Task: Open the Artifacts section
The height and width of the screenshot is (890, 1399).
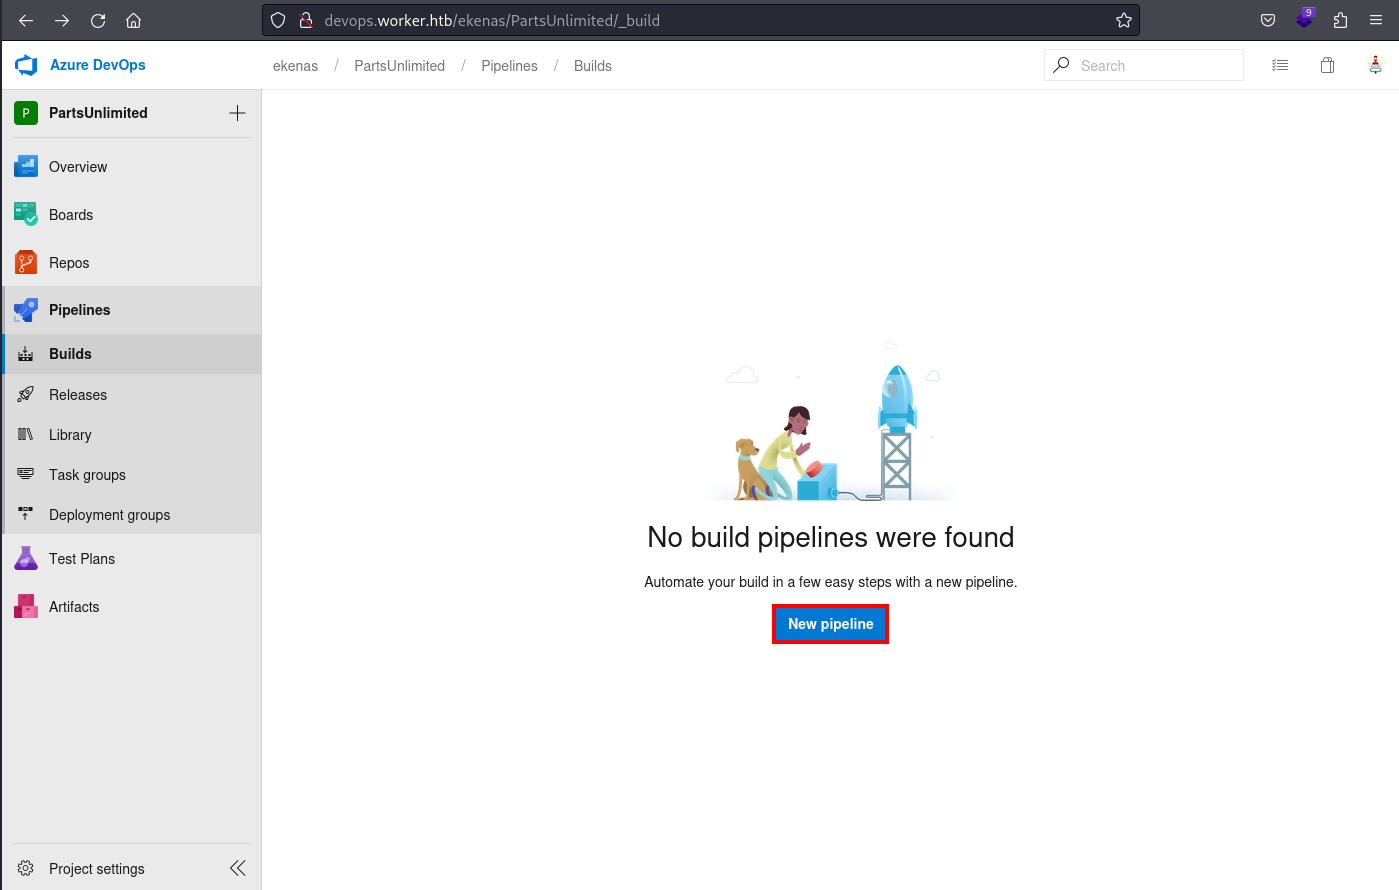Action: coord(132,607)
